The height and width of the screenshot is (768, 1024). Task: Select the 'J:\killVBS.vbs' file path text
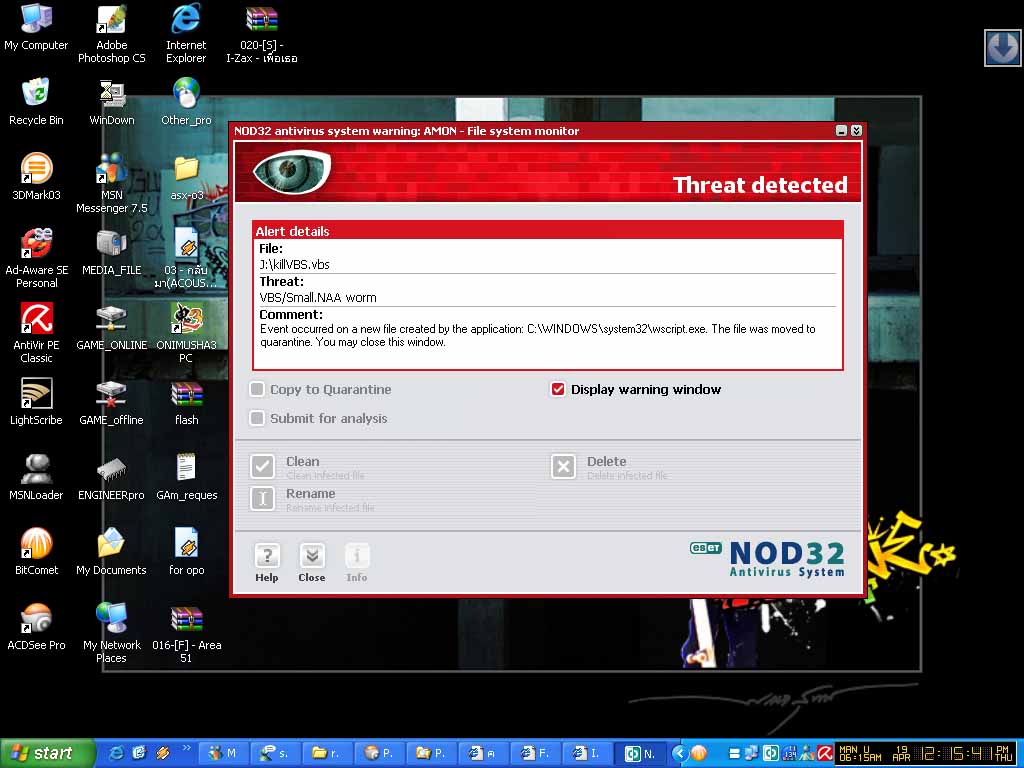pos(295,264)
